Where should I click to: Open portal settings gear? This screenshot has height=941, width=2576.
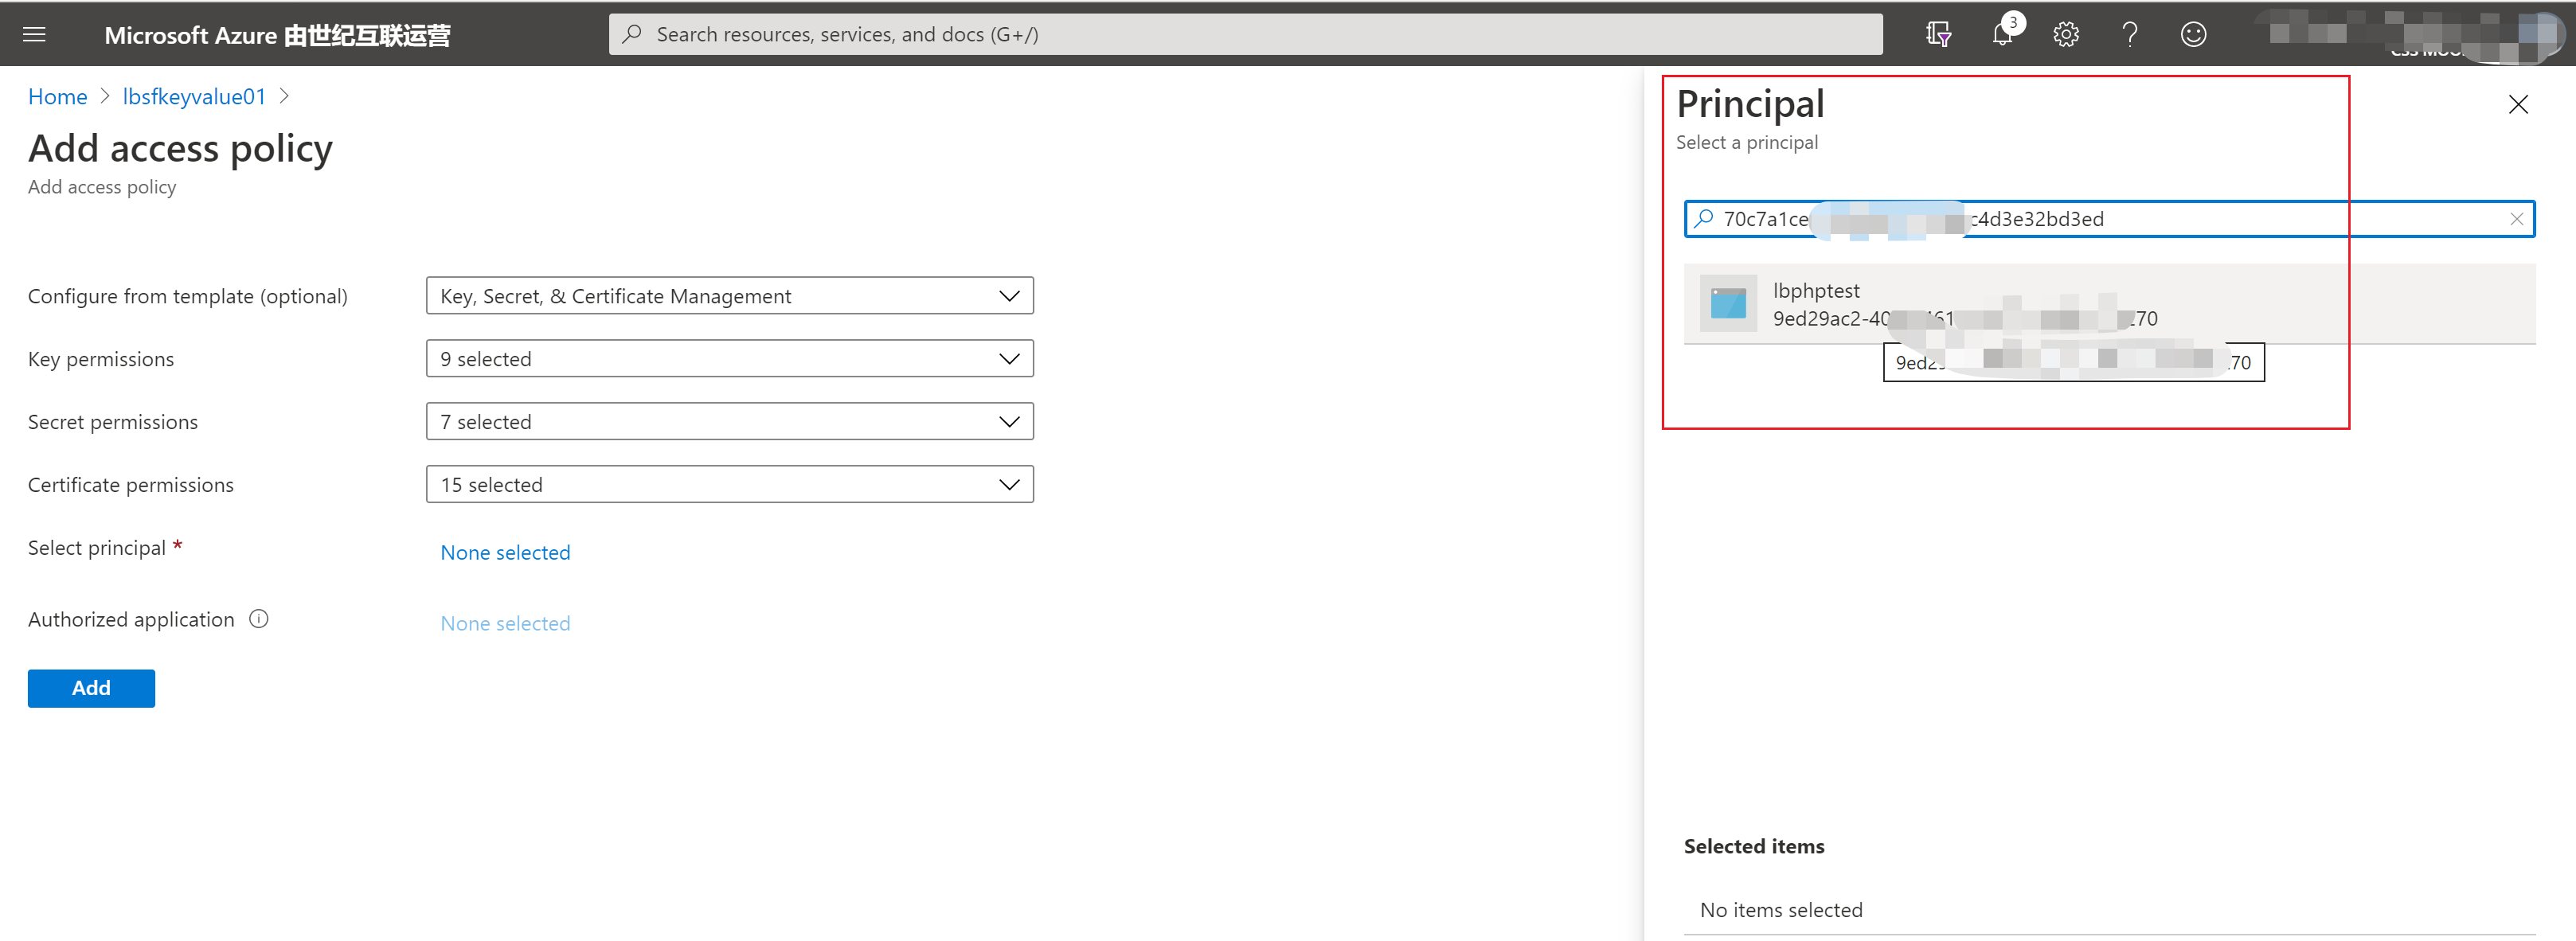tap(2066, 35)
